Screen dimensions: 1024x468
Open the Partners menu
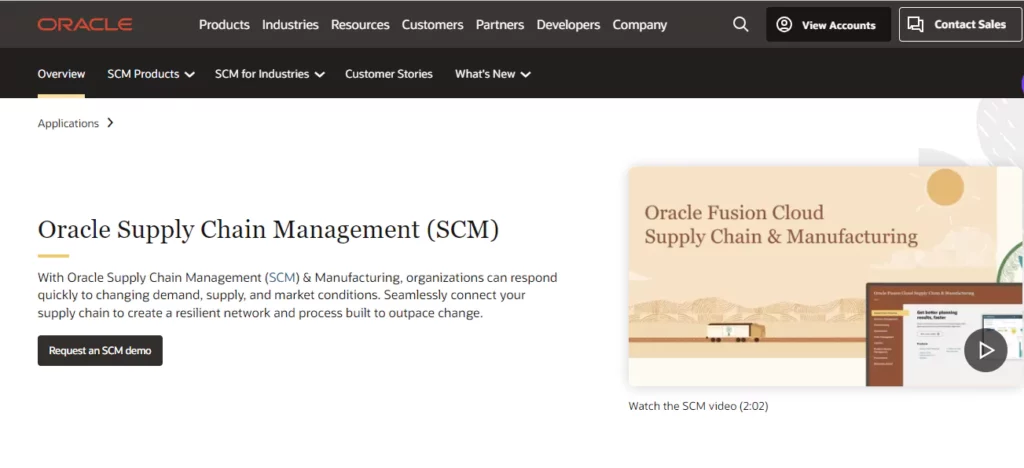click(x=500, y=25)
